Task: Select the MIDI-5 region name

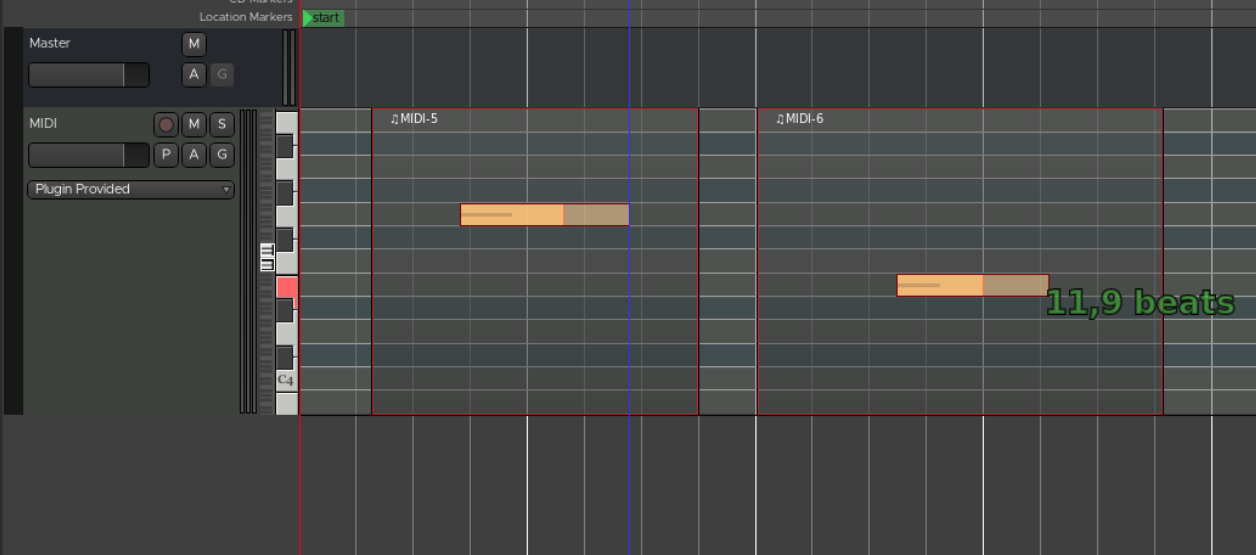Action: (414, 119)
